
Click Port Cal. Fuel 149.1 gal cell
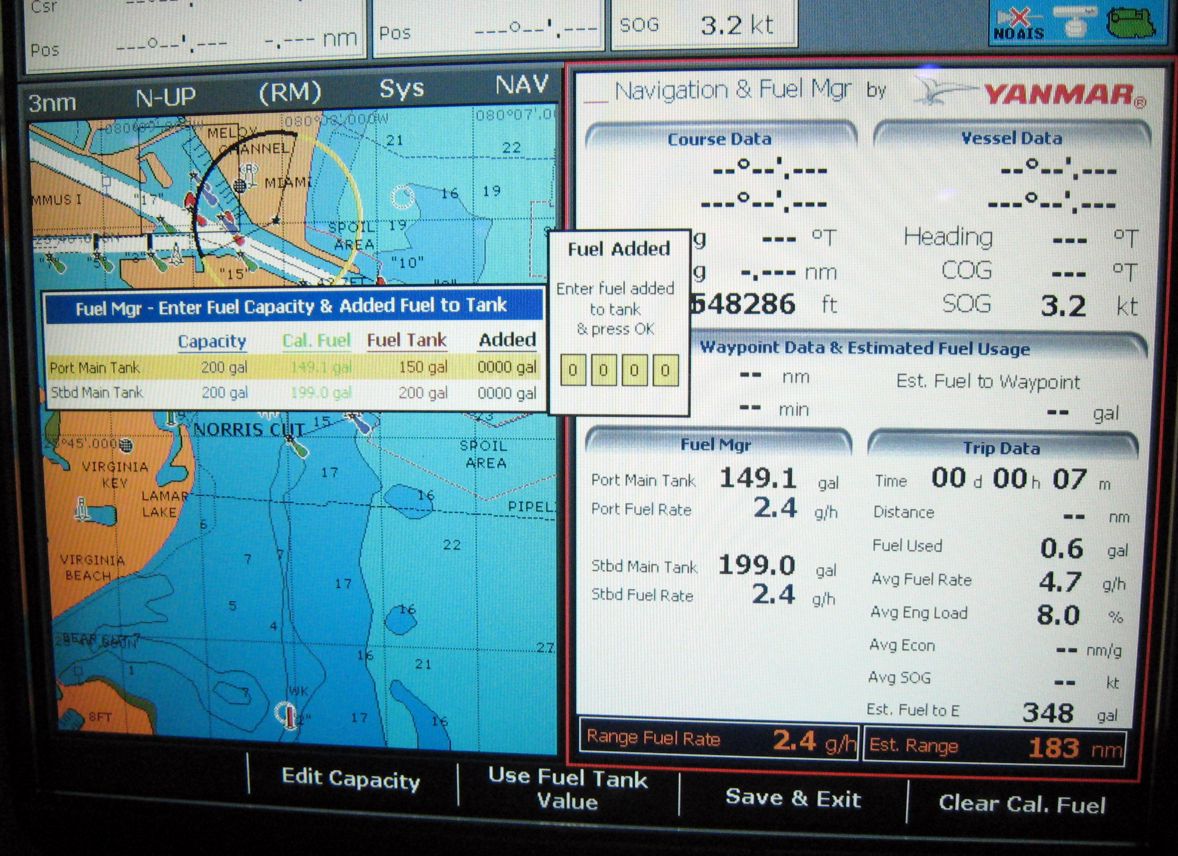321,368
